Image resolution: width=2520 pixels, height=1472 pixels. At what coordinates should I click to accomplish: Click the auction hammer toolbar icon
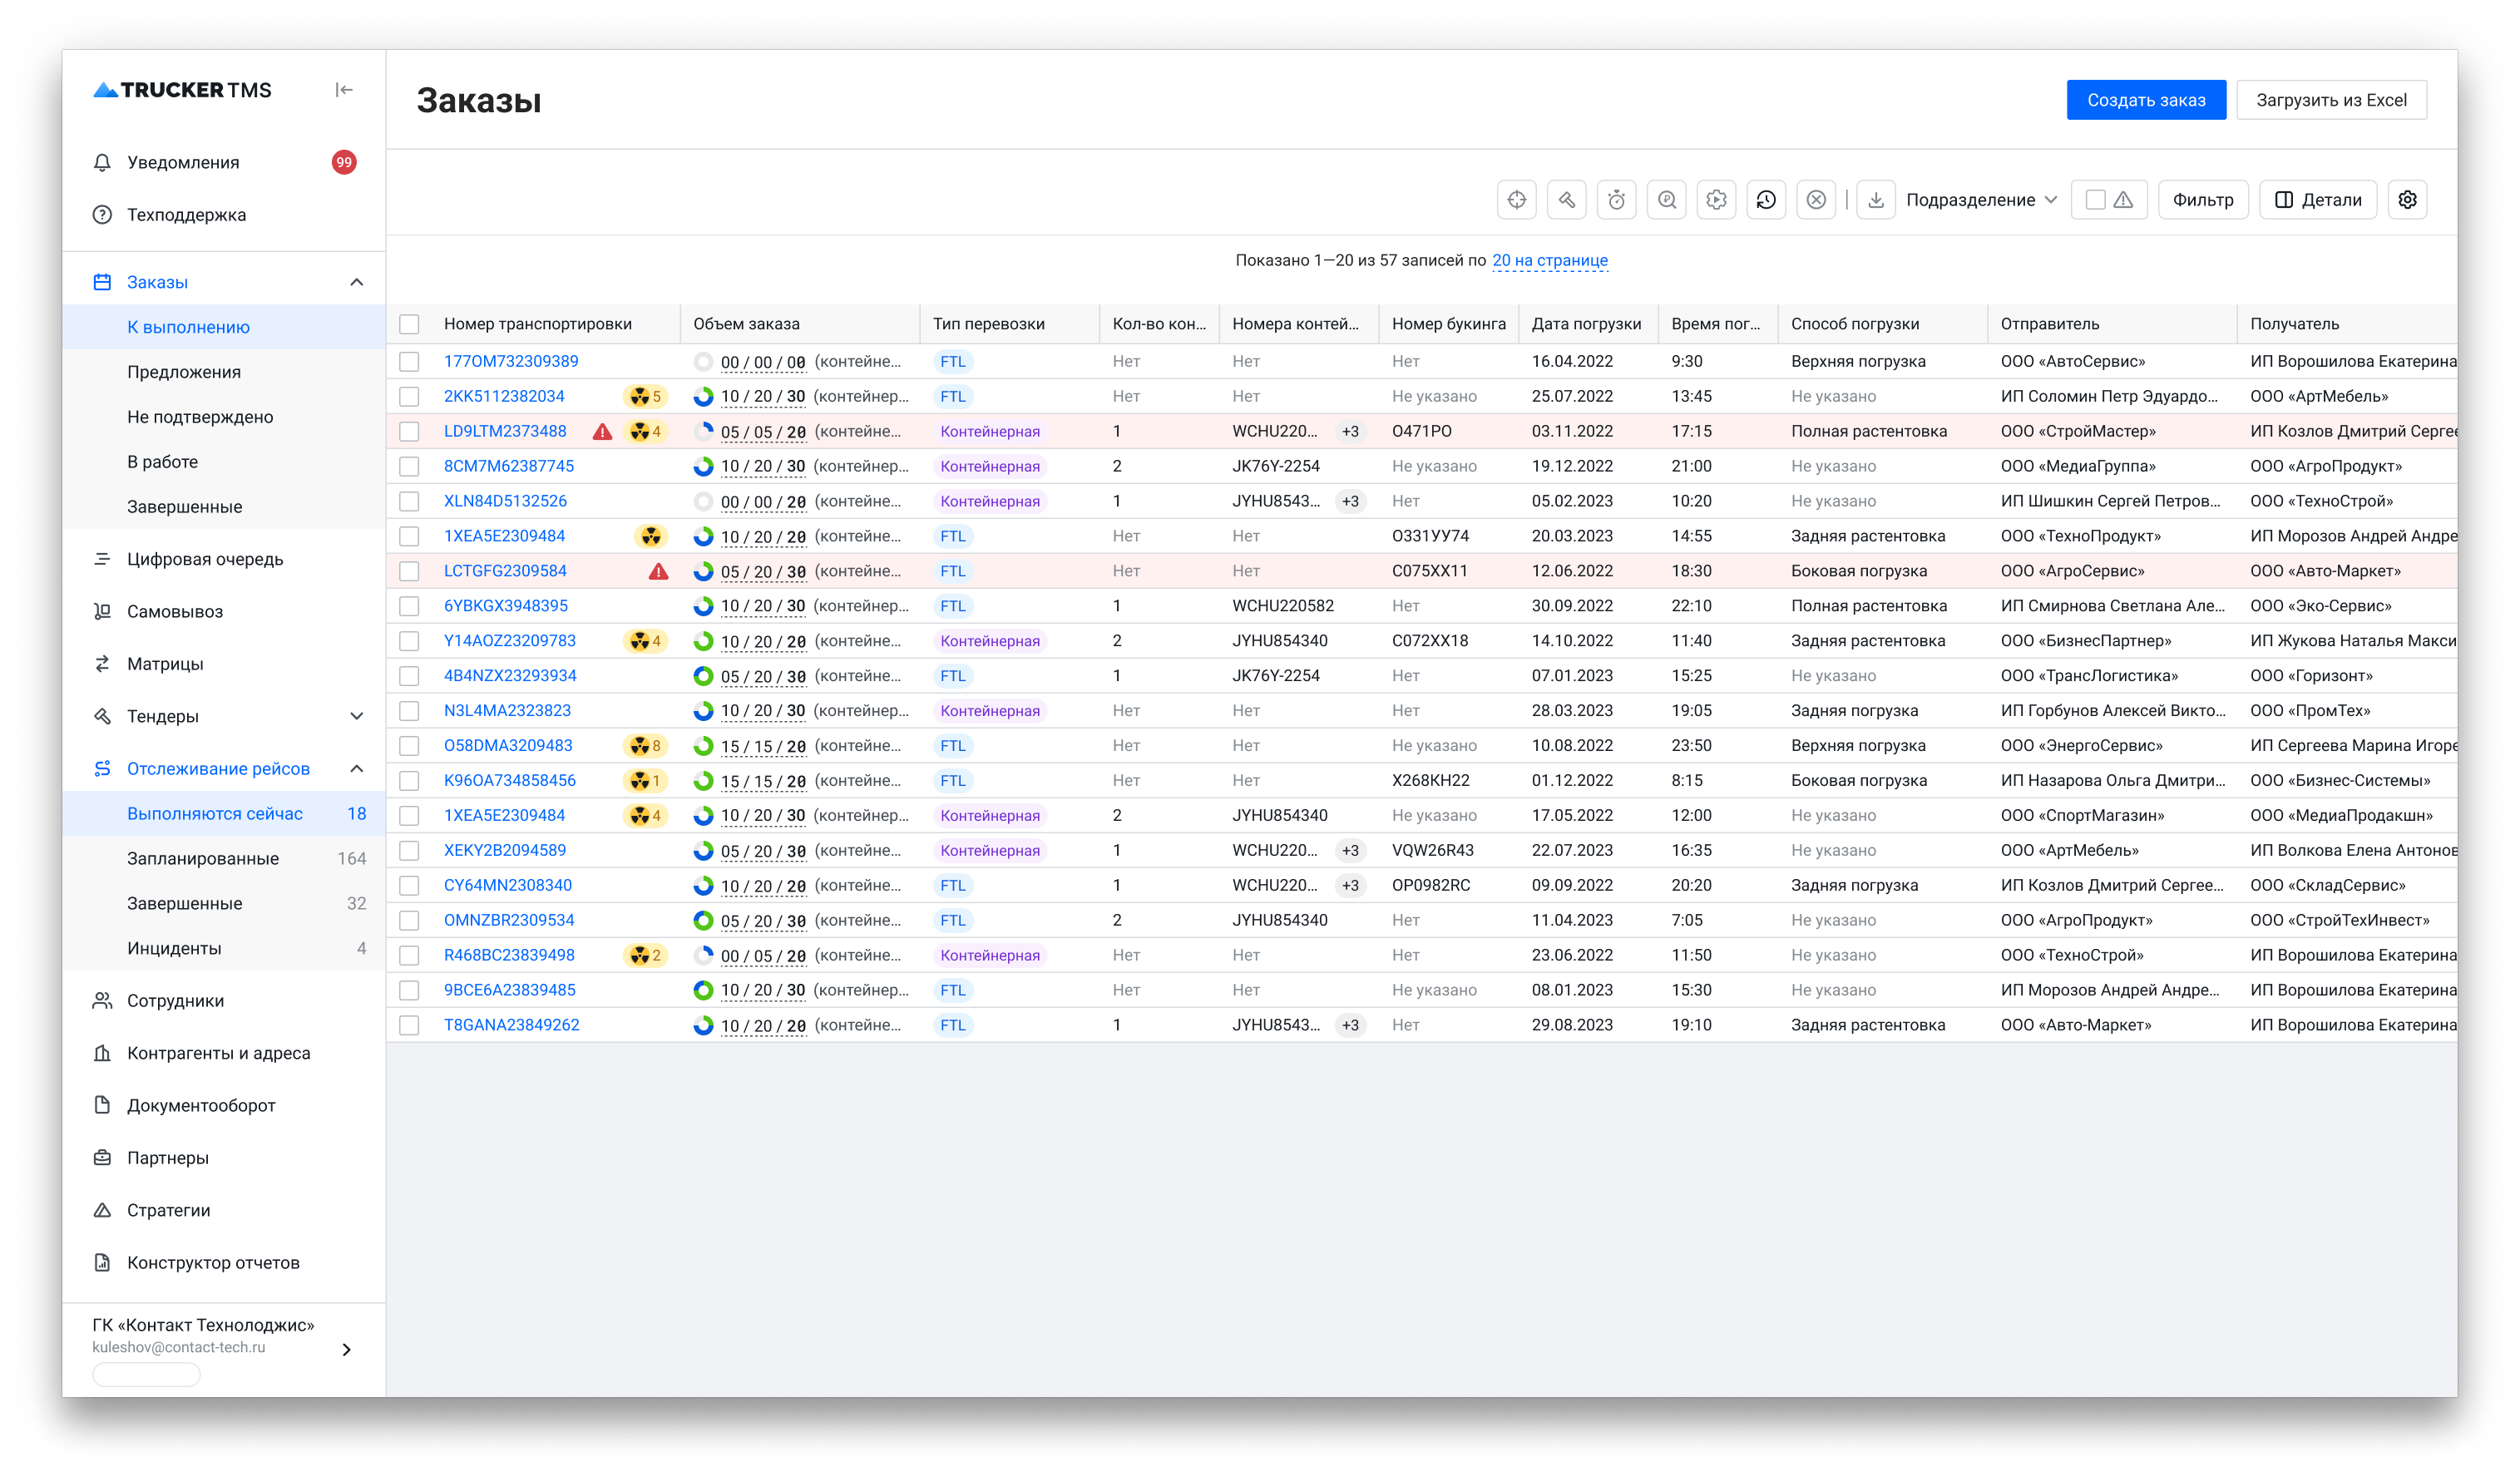[1566, 200]
